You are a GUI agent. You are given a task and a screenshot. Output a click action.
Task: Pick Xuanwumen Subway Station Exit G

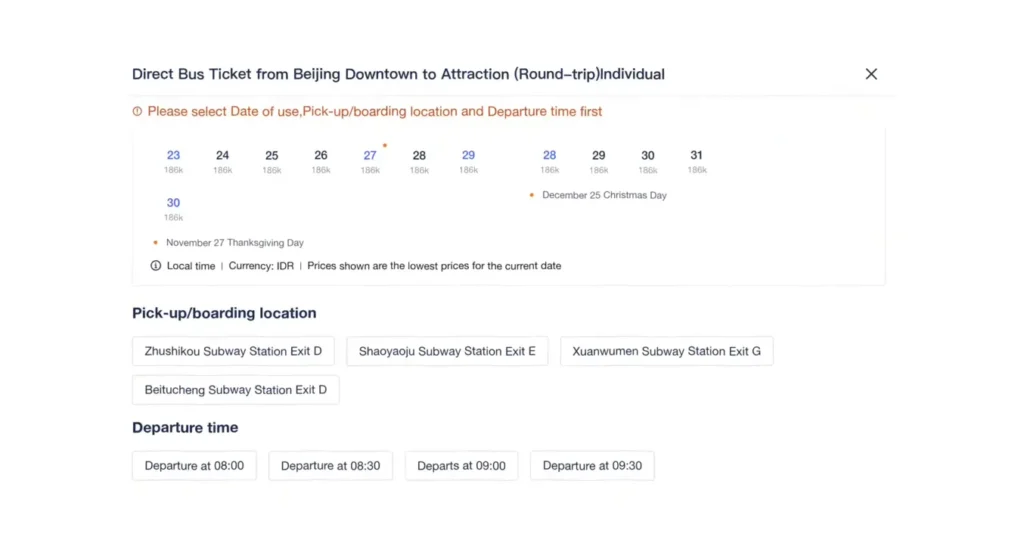click(666, 352)
